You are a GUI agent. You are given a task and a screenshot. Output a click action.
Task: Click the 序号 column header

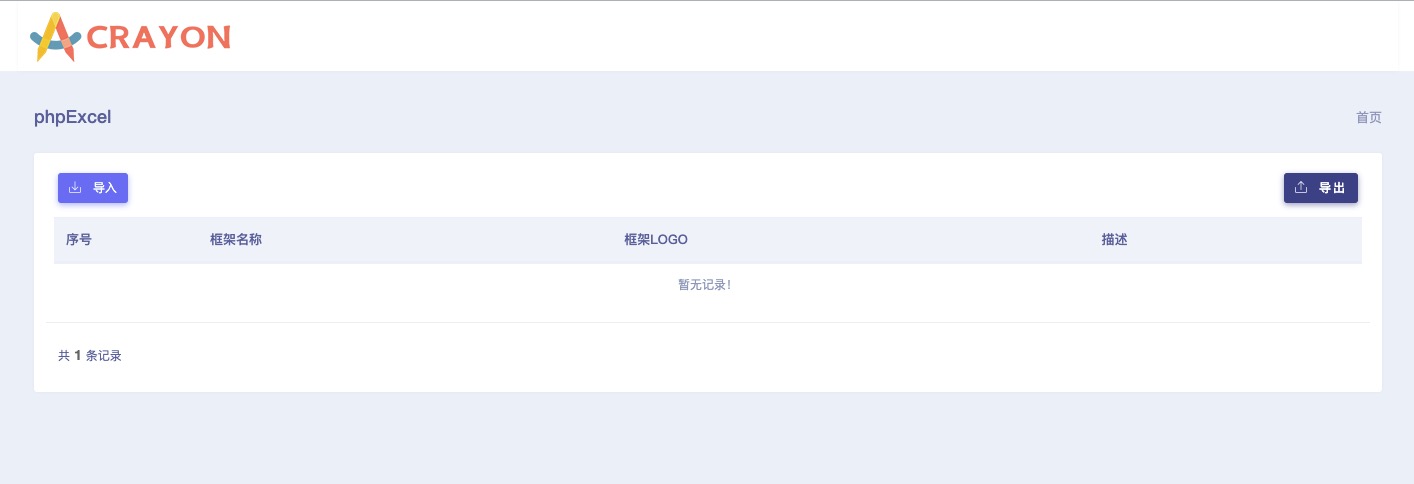click(x=79, y=240)
